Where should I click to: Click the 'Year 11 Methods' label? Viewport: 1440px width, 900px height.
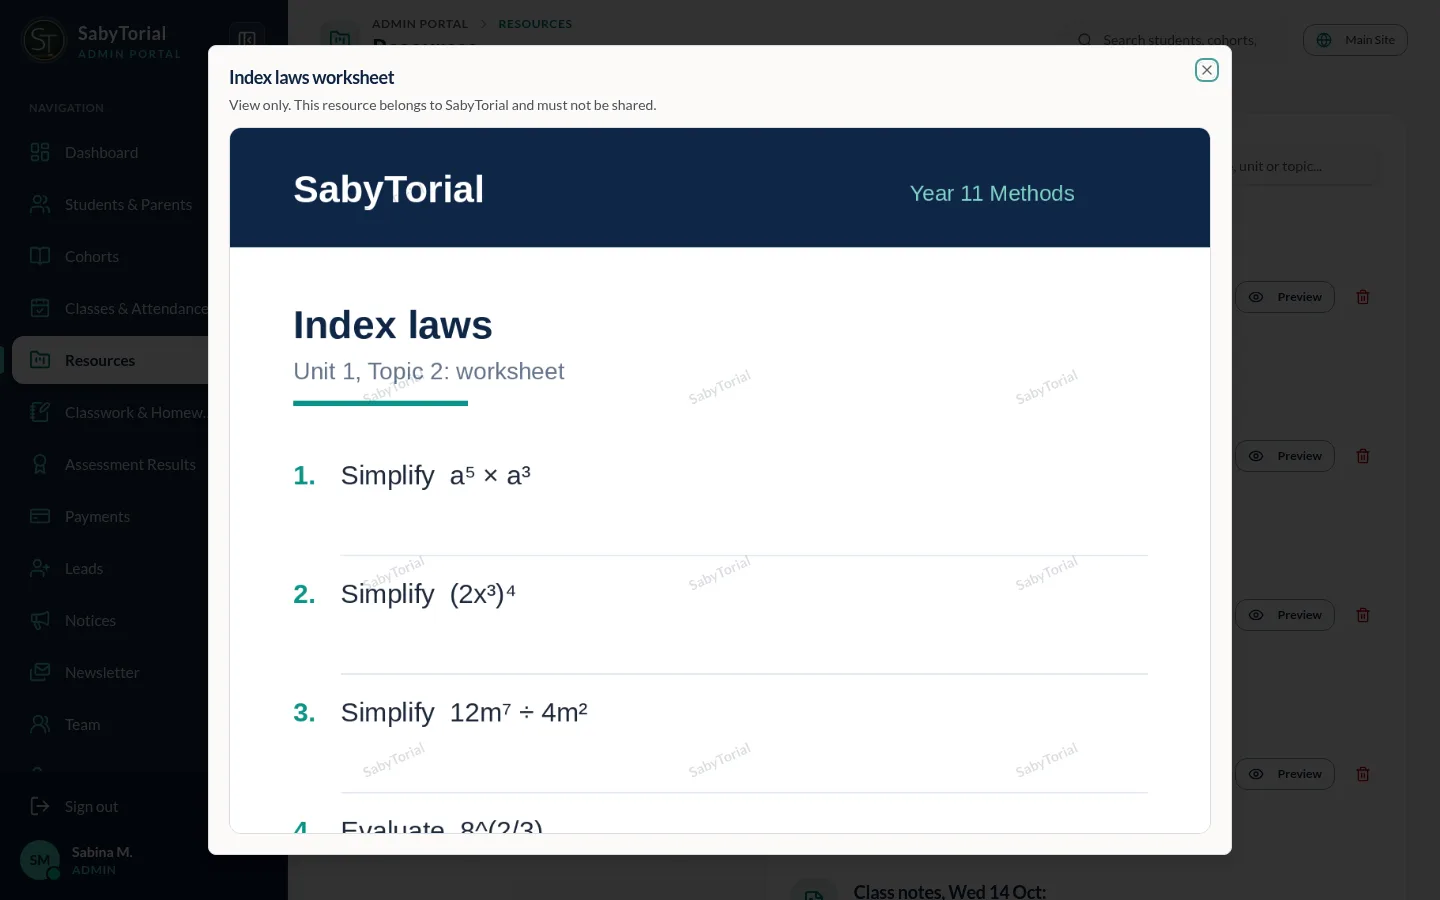pos(992,194)
